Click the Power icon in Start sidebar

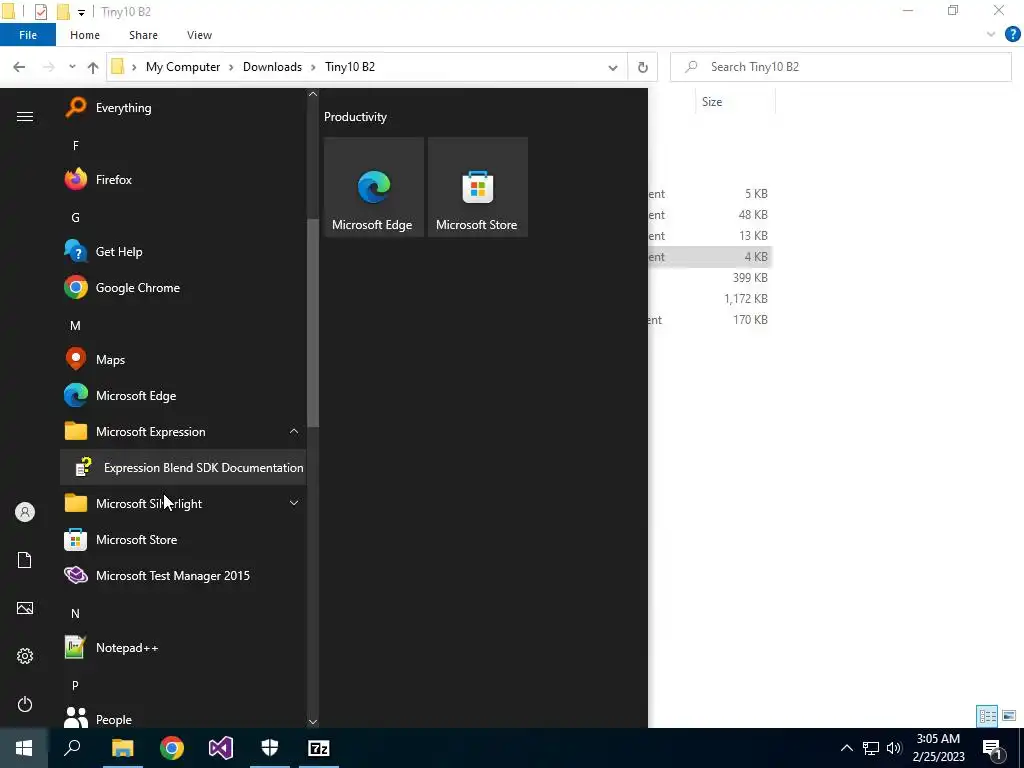pyautogui.click(x=25, y=704)
